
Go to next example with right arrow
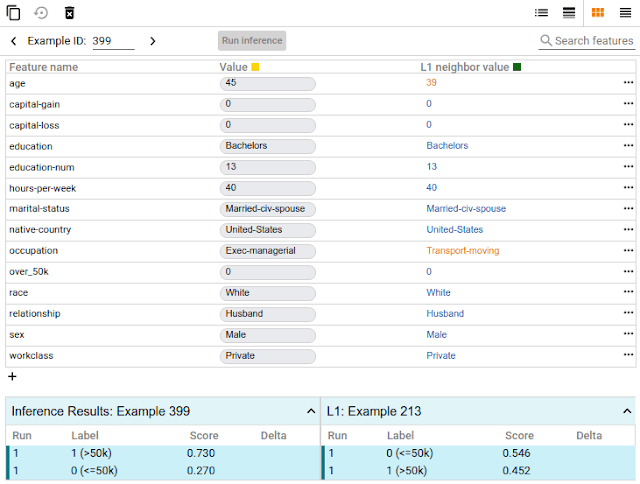(x=152, y=41)
